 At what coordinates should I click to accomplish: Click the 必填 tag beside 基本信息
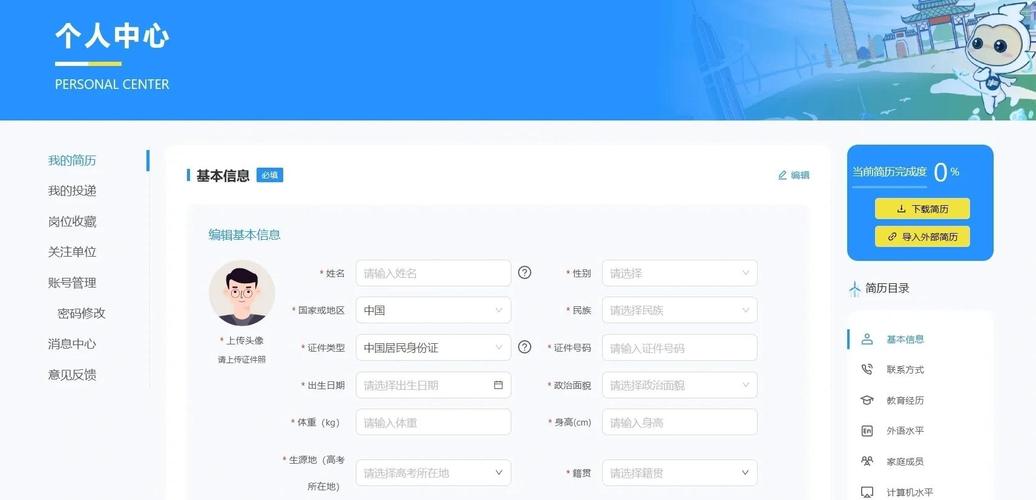[x=270, y=175]
